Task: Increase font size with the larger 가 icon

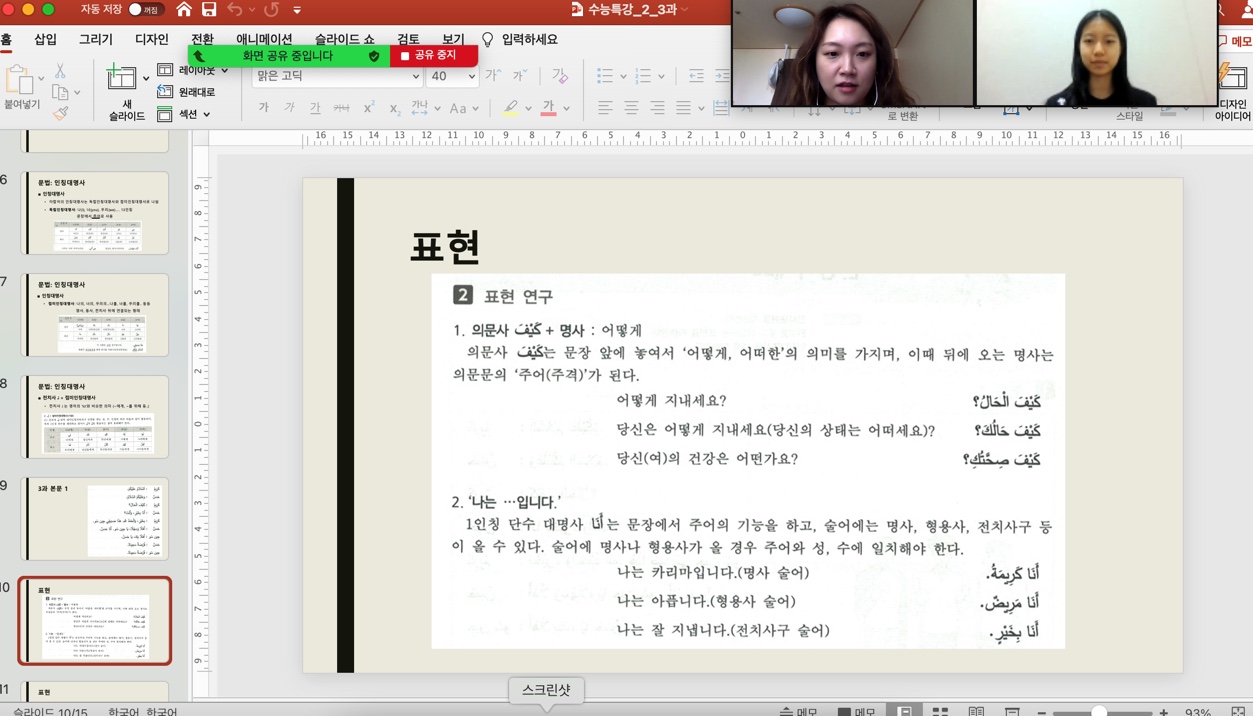Action: (x=493, y=76)
